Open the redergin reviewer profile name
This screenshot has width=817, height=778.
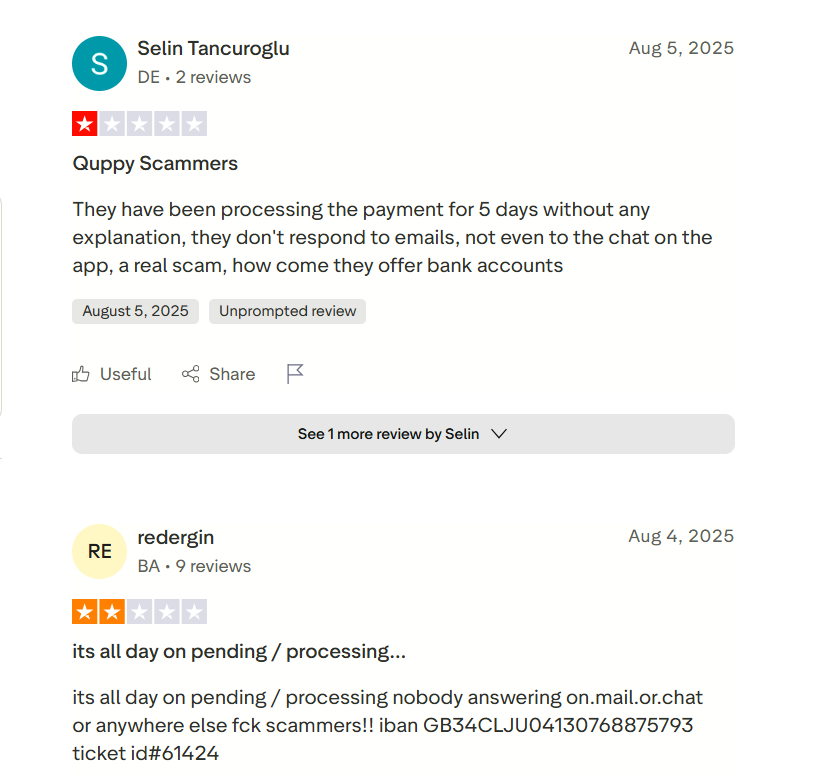click(x=175, y=537)
